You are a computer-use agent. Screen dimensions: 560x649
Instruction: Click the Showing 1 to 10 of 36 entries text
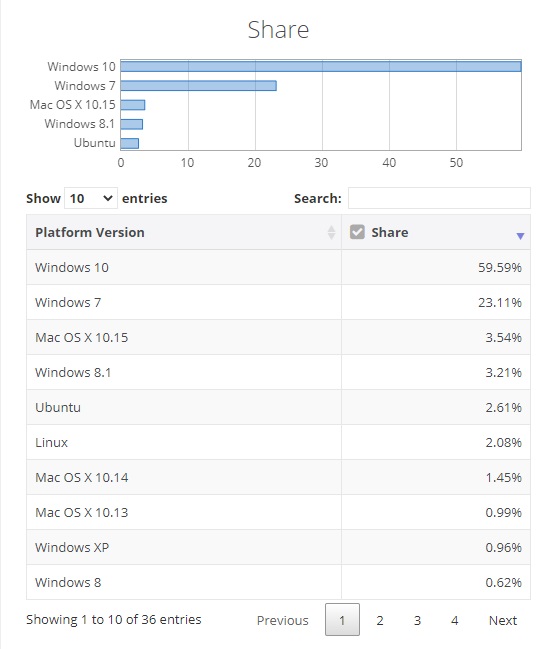(113, 620)
